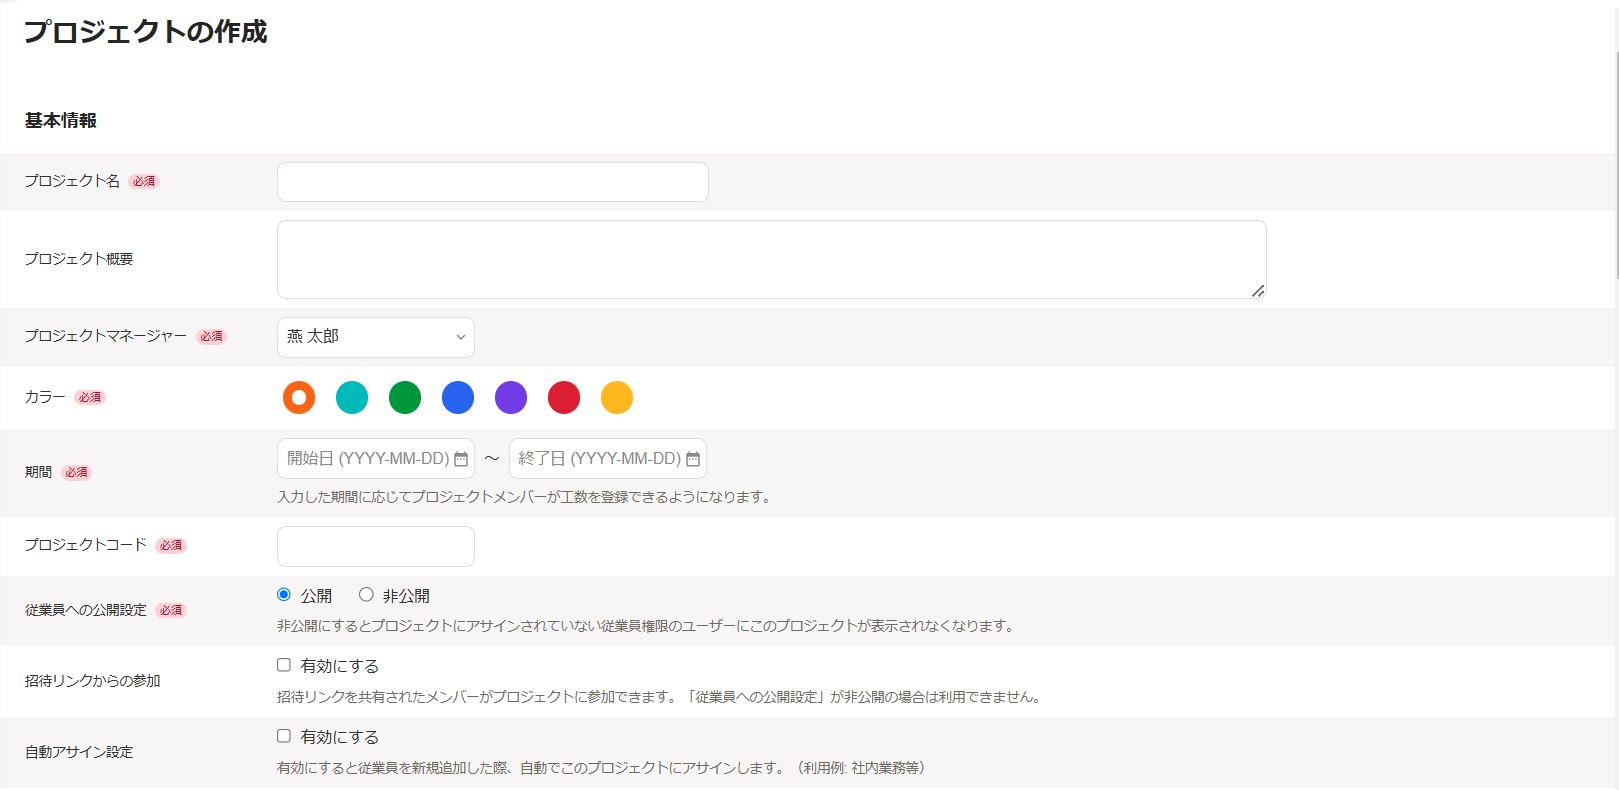Image resolution: width=1619 pixels, height=790 pixels.
Task: Click the 自動アサイン設定 label
Action: click(x=79, y=752)
